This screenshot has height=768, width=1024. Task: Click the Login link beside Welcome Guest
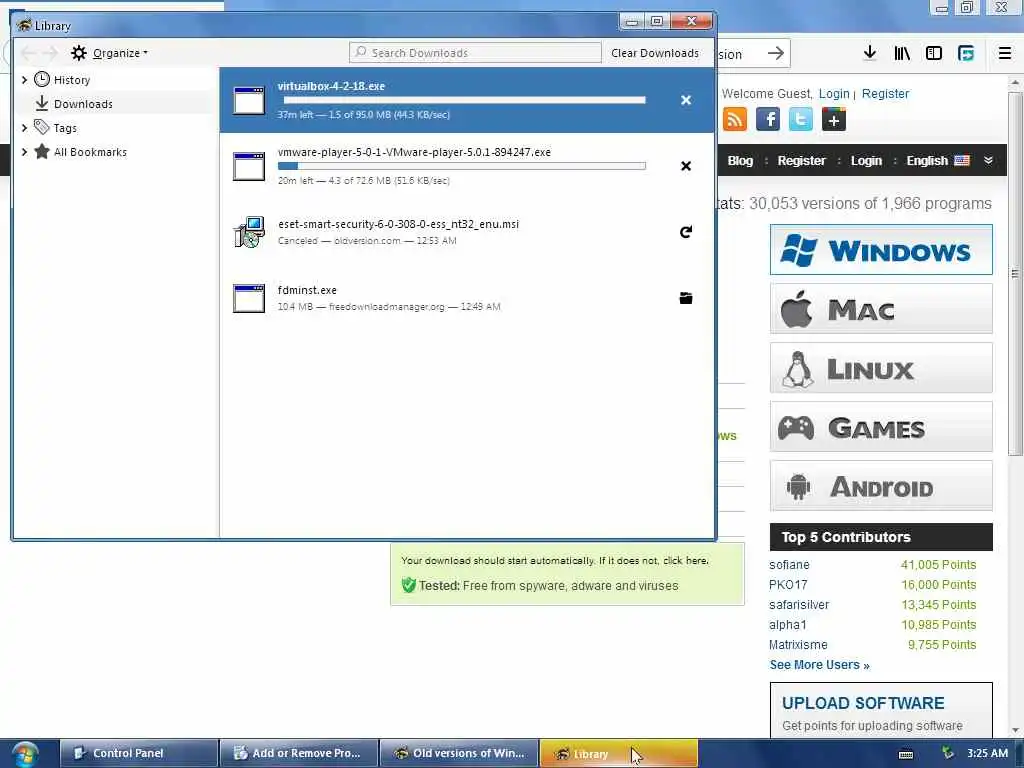[834, 93]
